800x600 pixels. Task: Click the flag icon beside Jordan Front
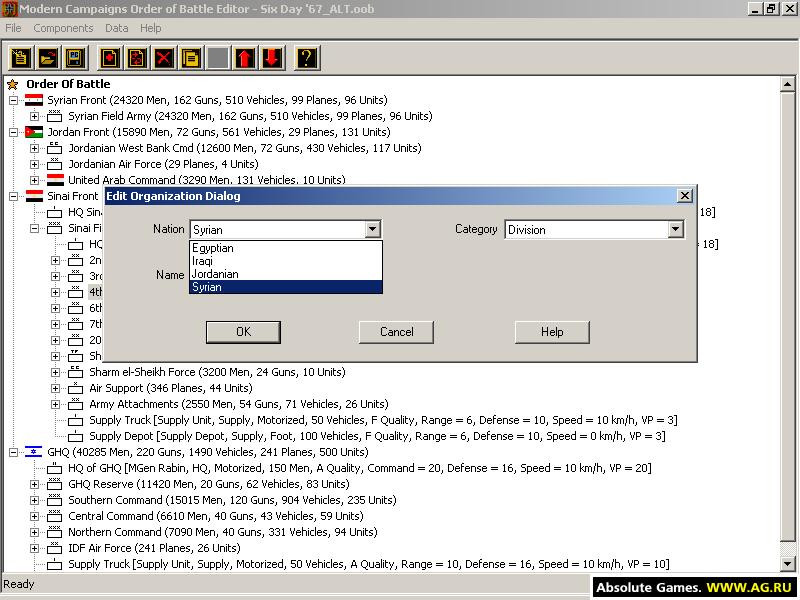[34, 132]
